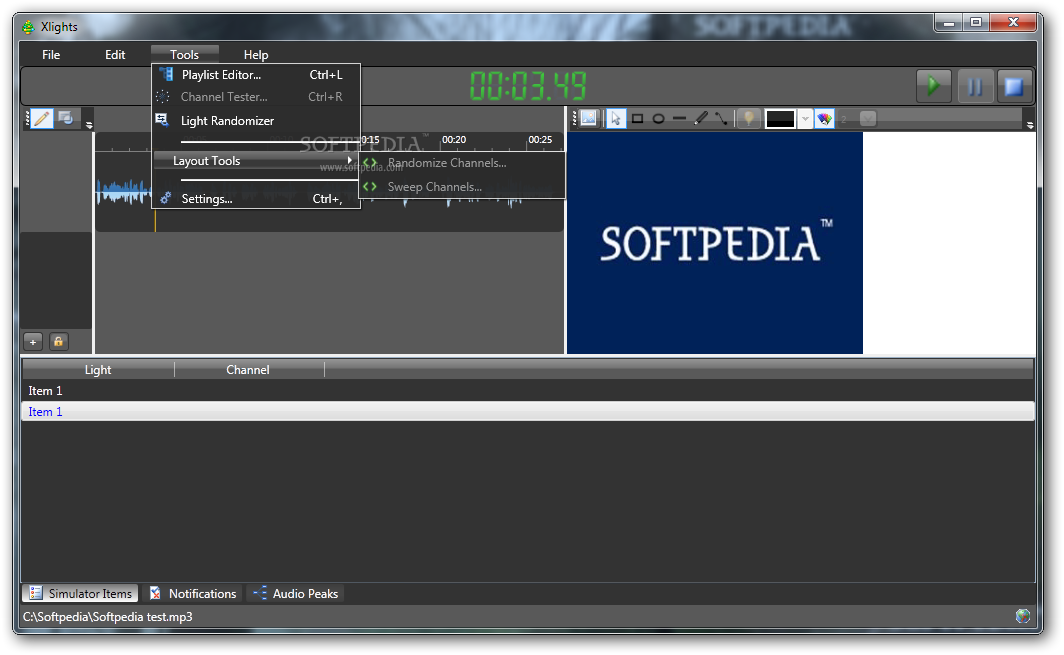
Task: Select the rectangle shape tool
Action: (x=637, y=119)
